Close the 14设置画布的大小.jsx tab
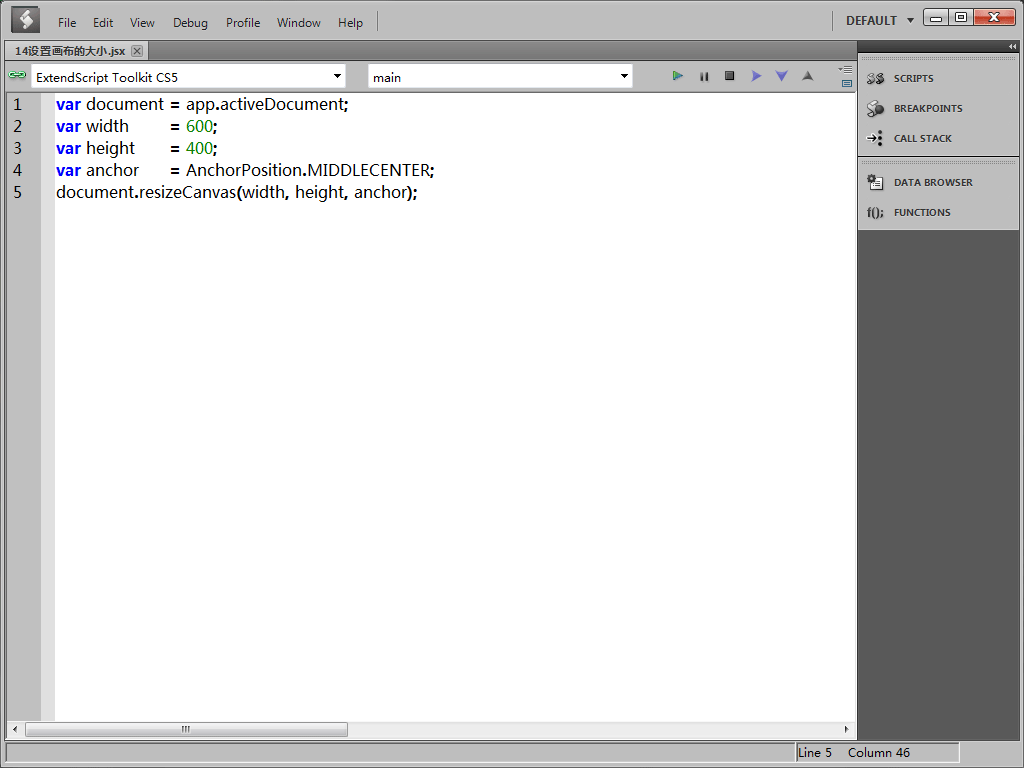The height and width of the screenshot is (768, 1024). [x=136, y=51]
